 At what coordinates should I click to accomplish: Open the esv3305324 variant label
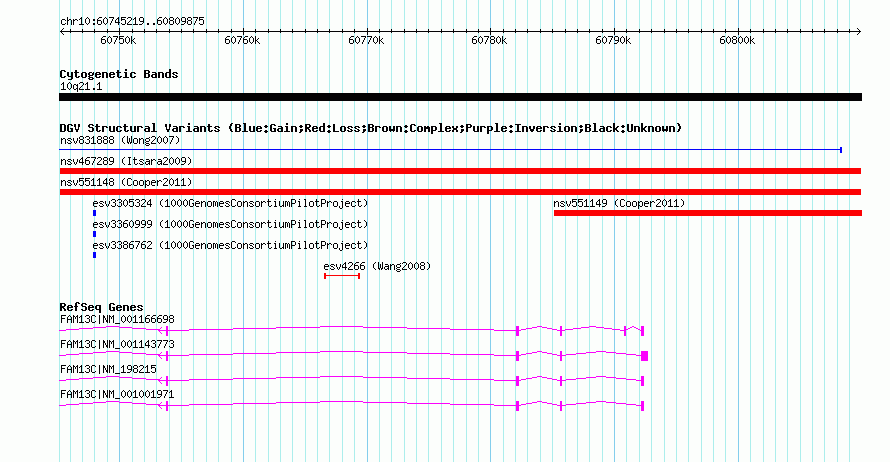point(230,203)
